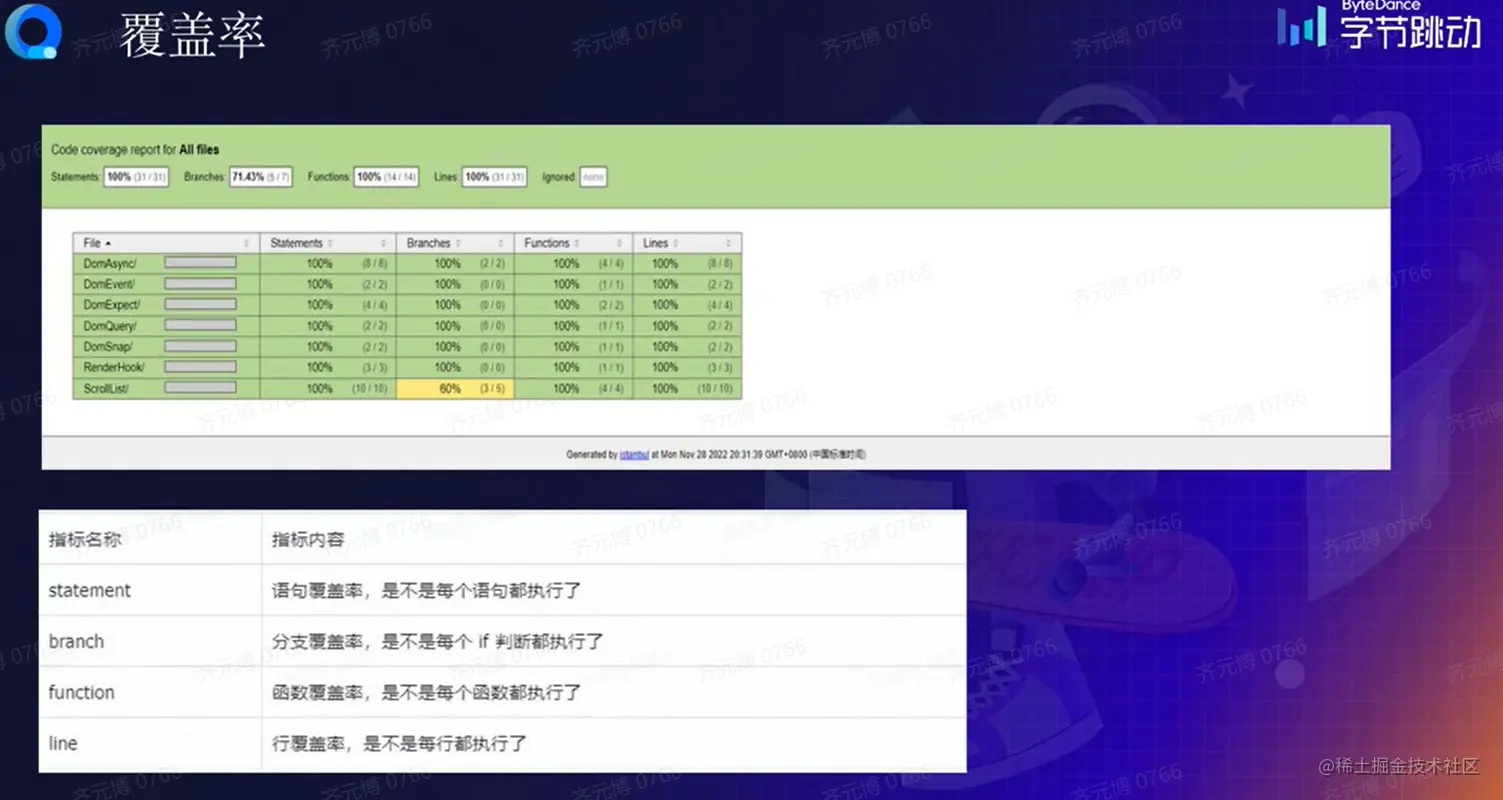Click the DomQuery/ coverage bar
Viewport: 1503px width, 800px height.
pyautogui.click(x=200, y=325)
